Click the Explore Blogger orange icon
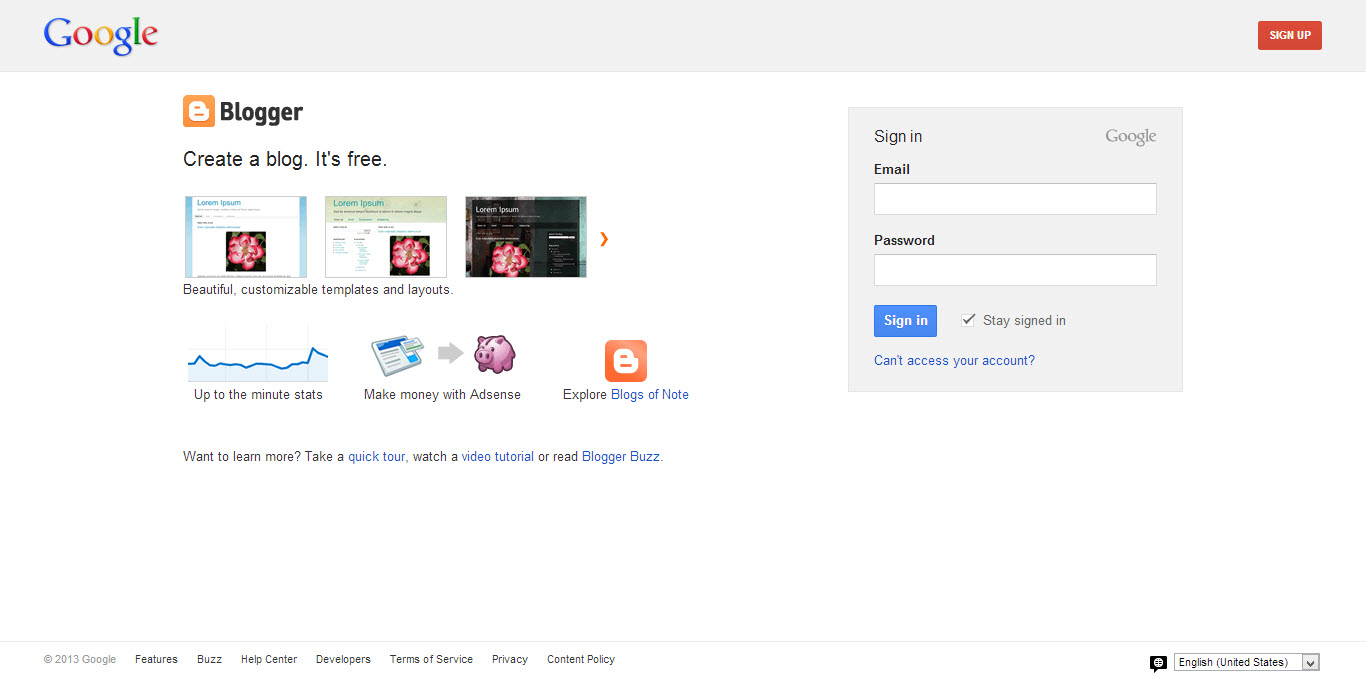This screenshot has height=677, width=1366. 626,361
